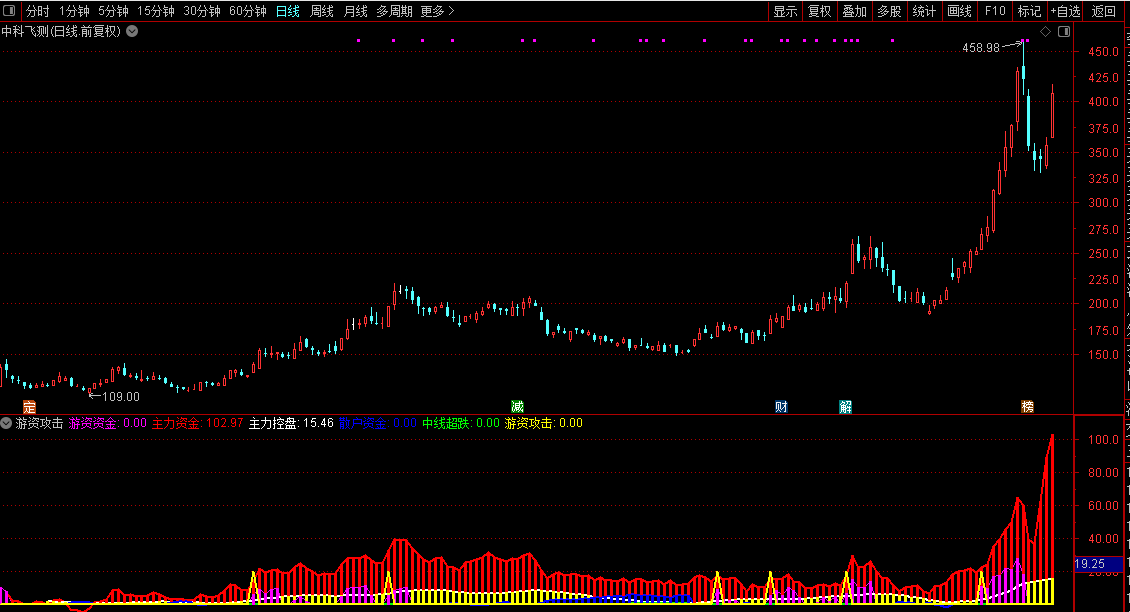Open the 多周期 multi-period view

(x=394, y=11)
